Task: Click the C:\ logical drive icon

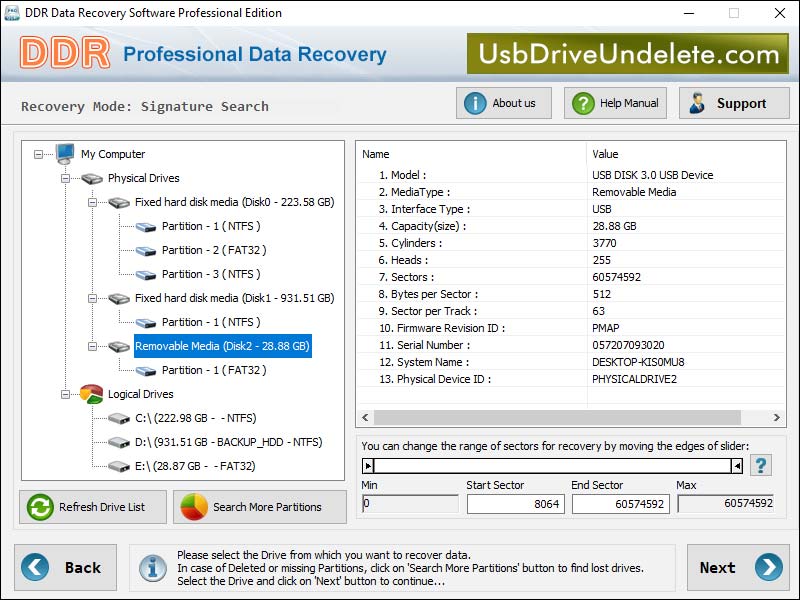Action: pyautogui.click(x=119, y=418)
